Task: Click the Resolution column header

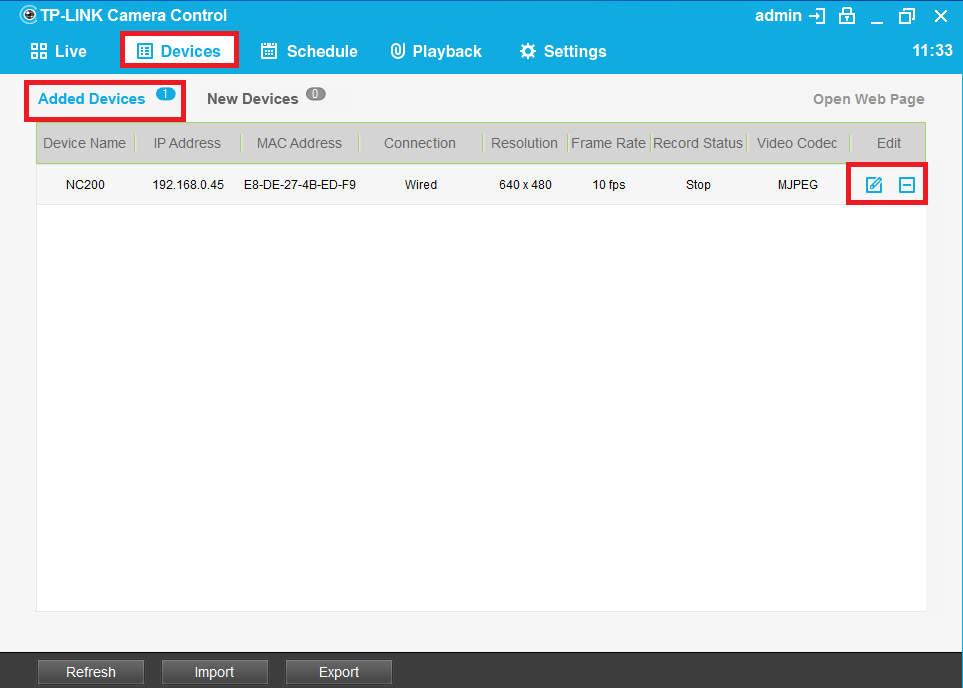Action: (x=524, y=143)
